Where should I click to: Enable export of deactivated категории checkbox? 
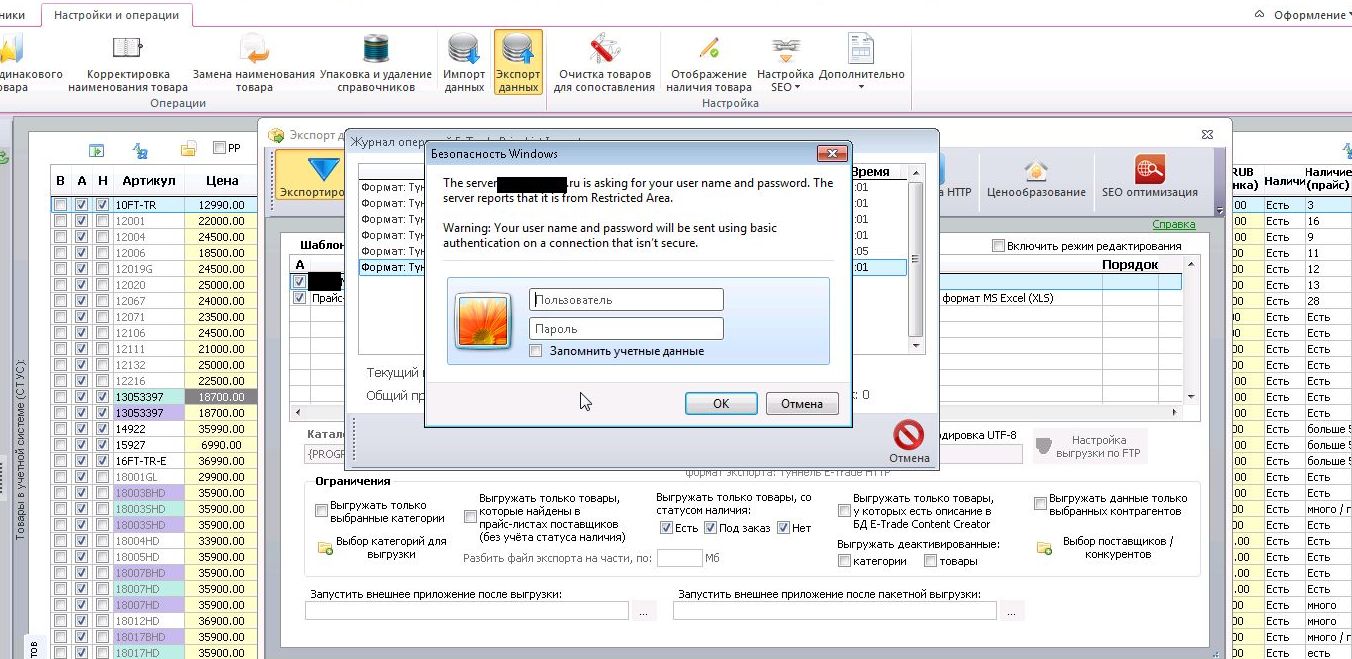pos(844,561)
